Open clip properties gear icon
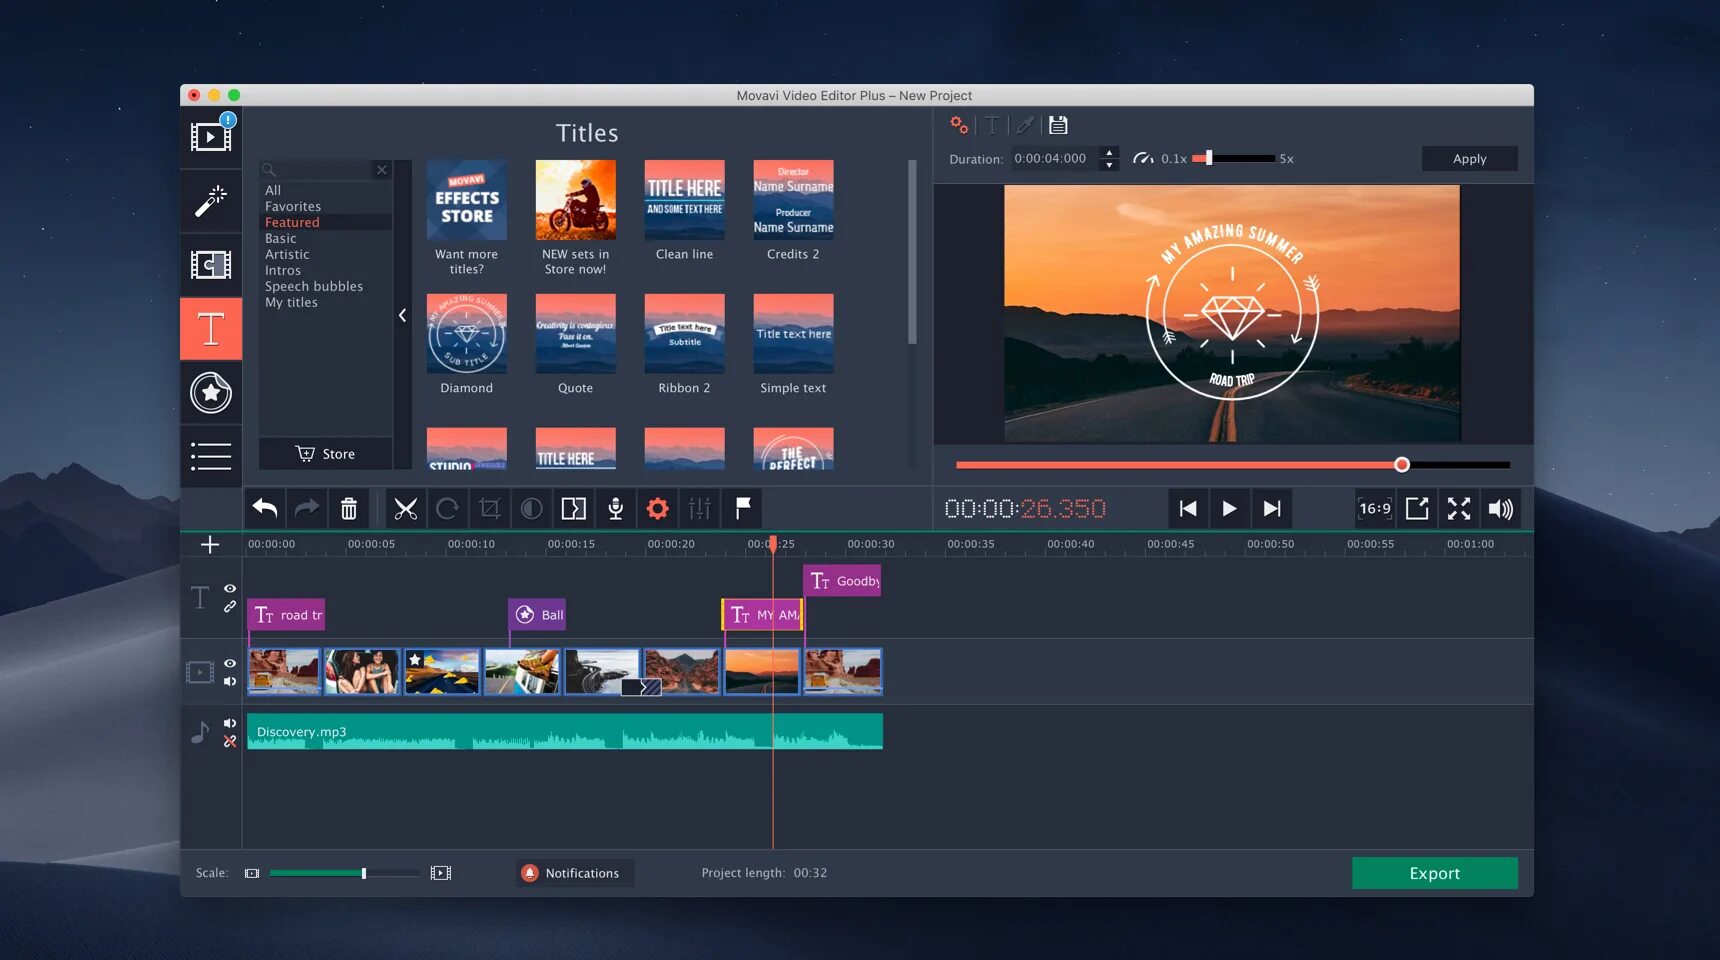The height and width of the screenshot is (960, 1720). (658, 508)
